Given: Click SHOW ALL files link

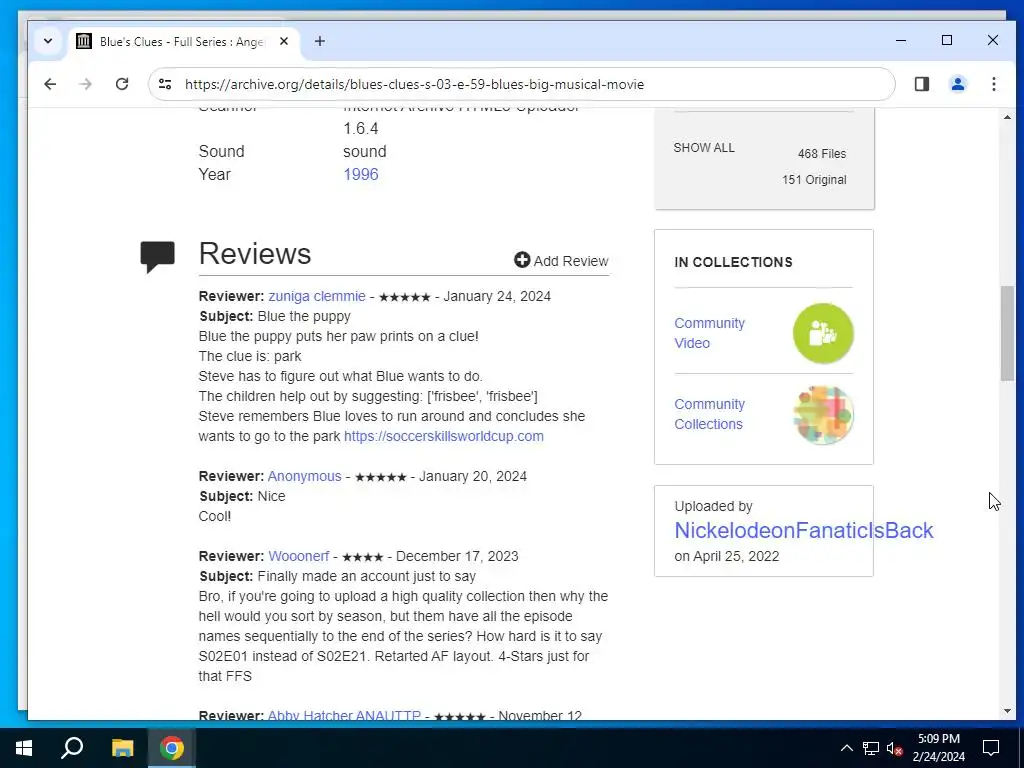Looking at the screenshot, I should pos(704,148).
